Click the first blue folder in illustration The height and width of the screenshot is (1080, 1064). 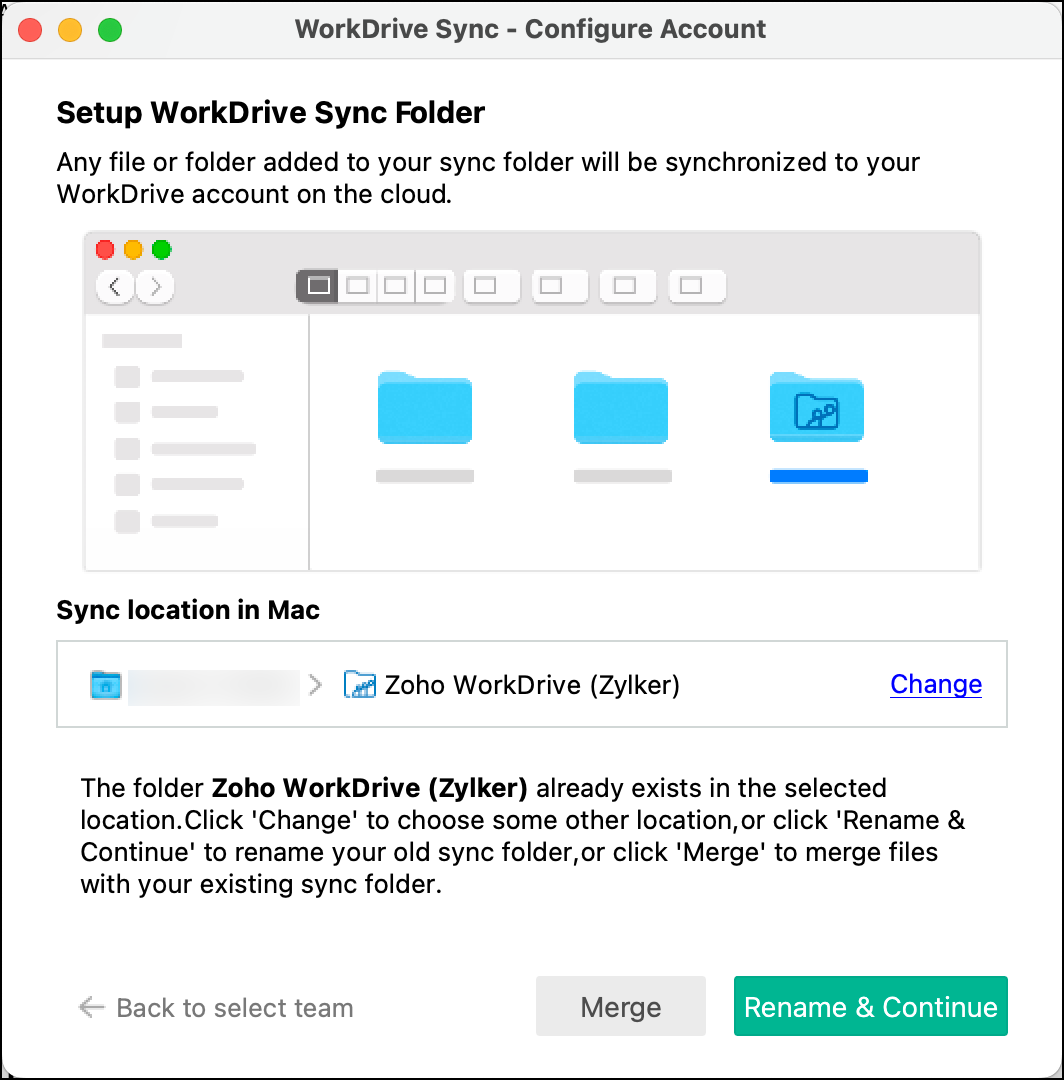pos(424,407)
